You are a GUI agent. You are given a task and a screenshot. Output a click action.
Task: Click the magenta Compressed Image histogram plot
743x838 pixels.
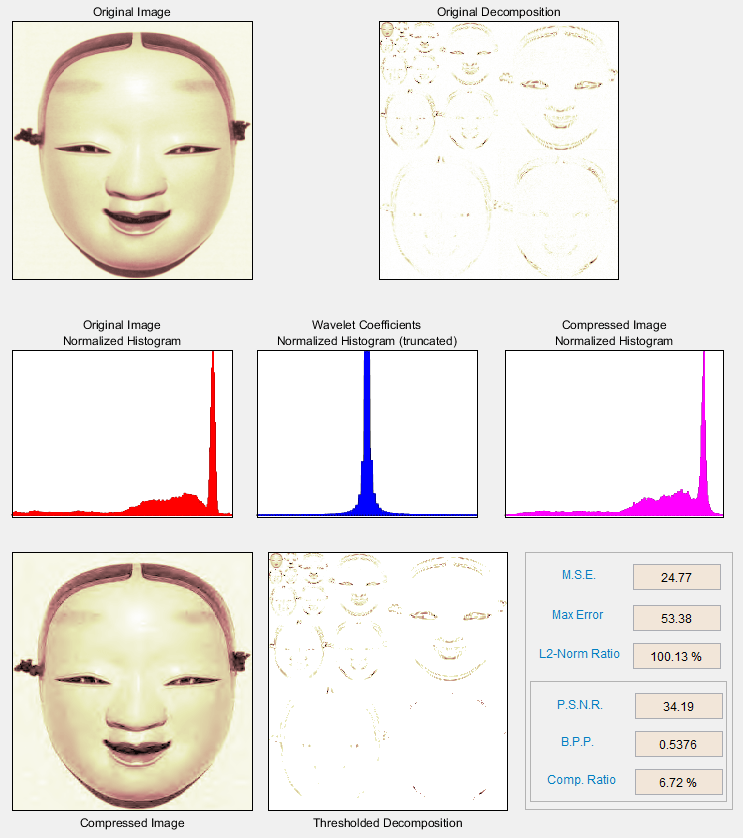point(614,434)
